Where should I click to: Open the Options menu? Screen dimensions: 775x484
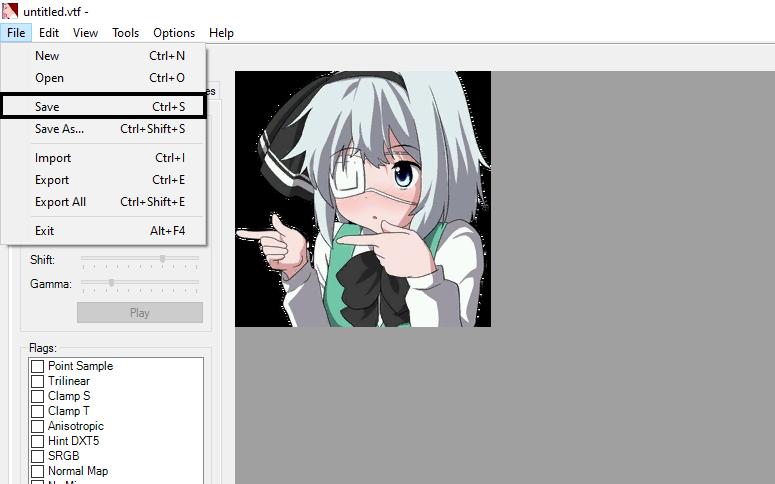(174, 33)
